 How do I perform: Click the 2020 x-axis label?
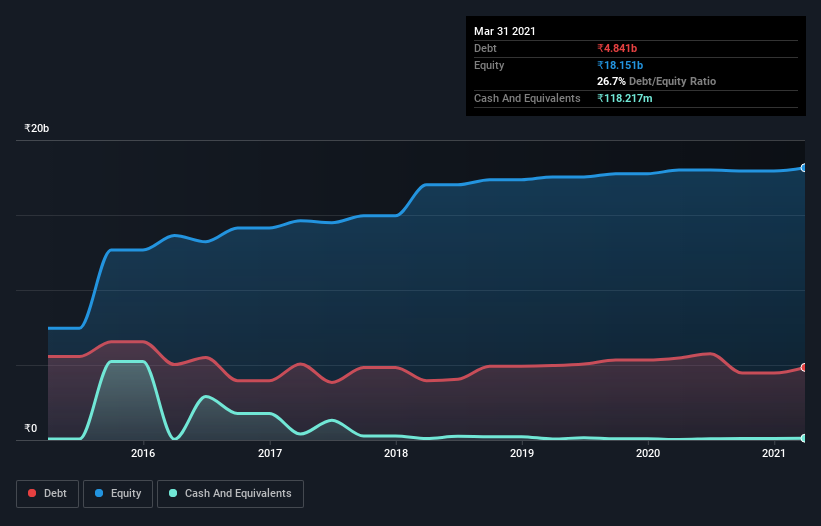coord(648,453)
